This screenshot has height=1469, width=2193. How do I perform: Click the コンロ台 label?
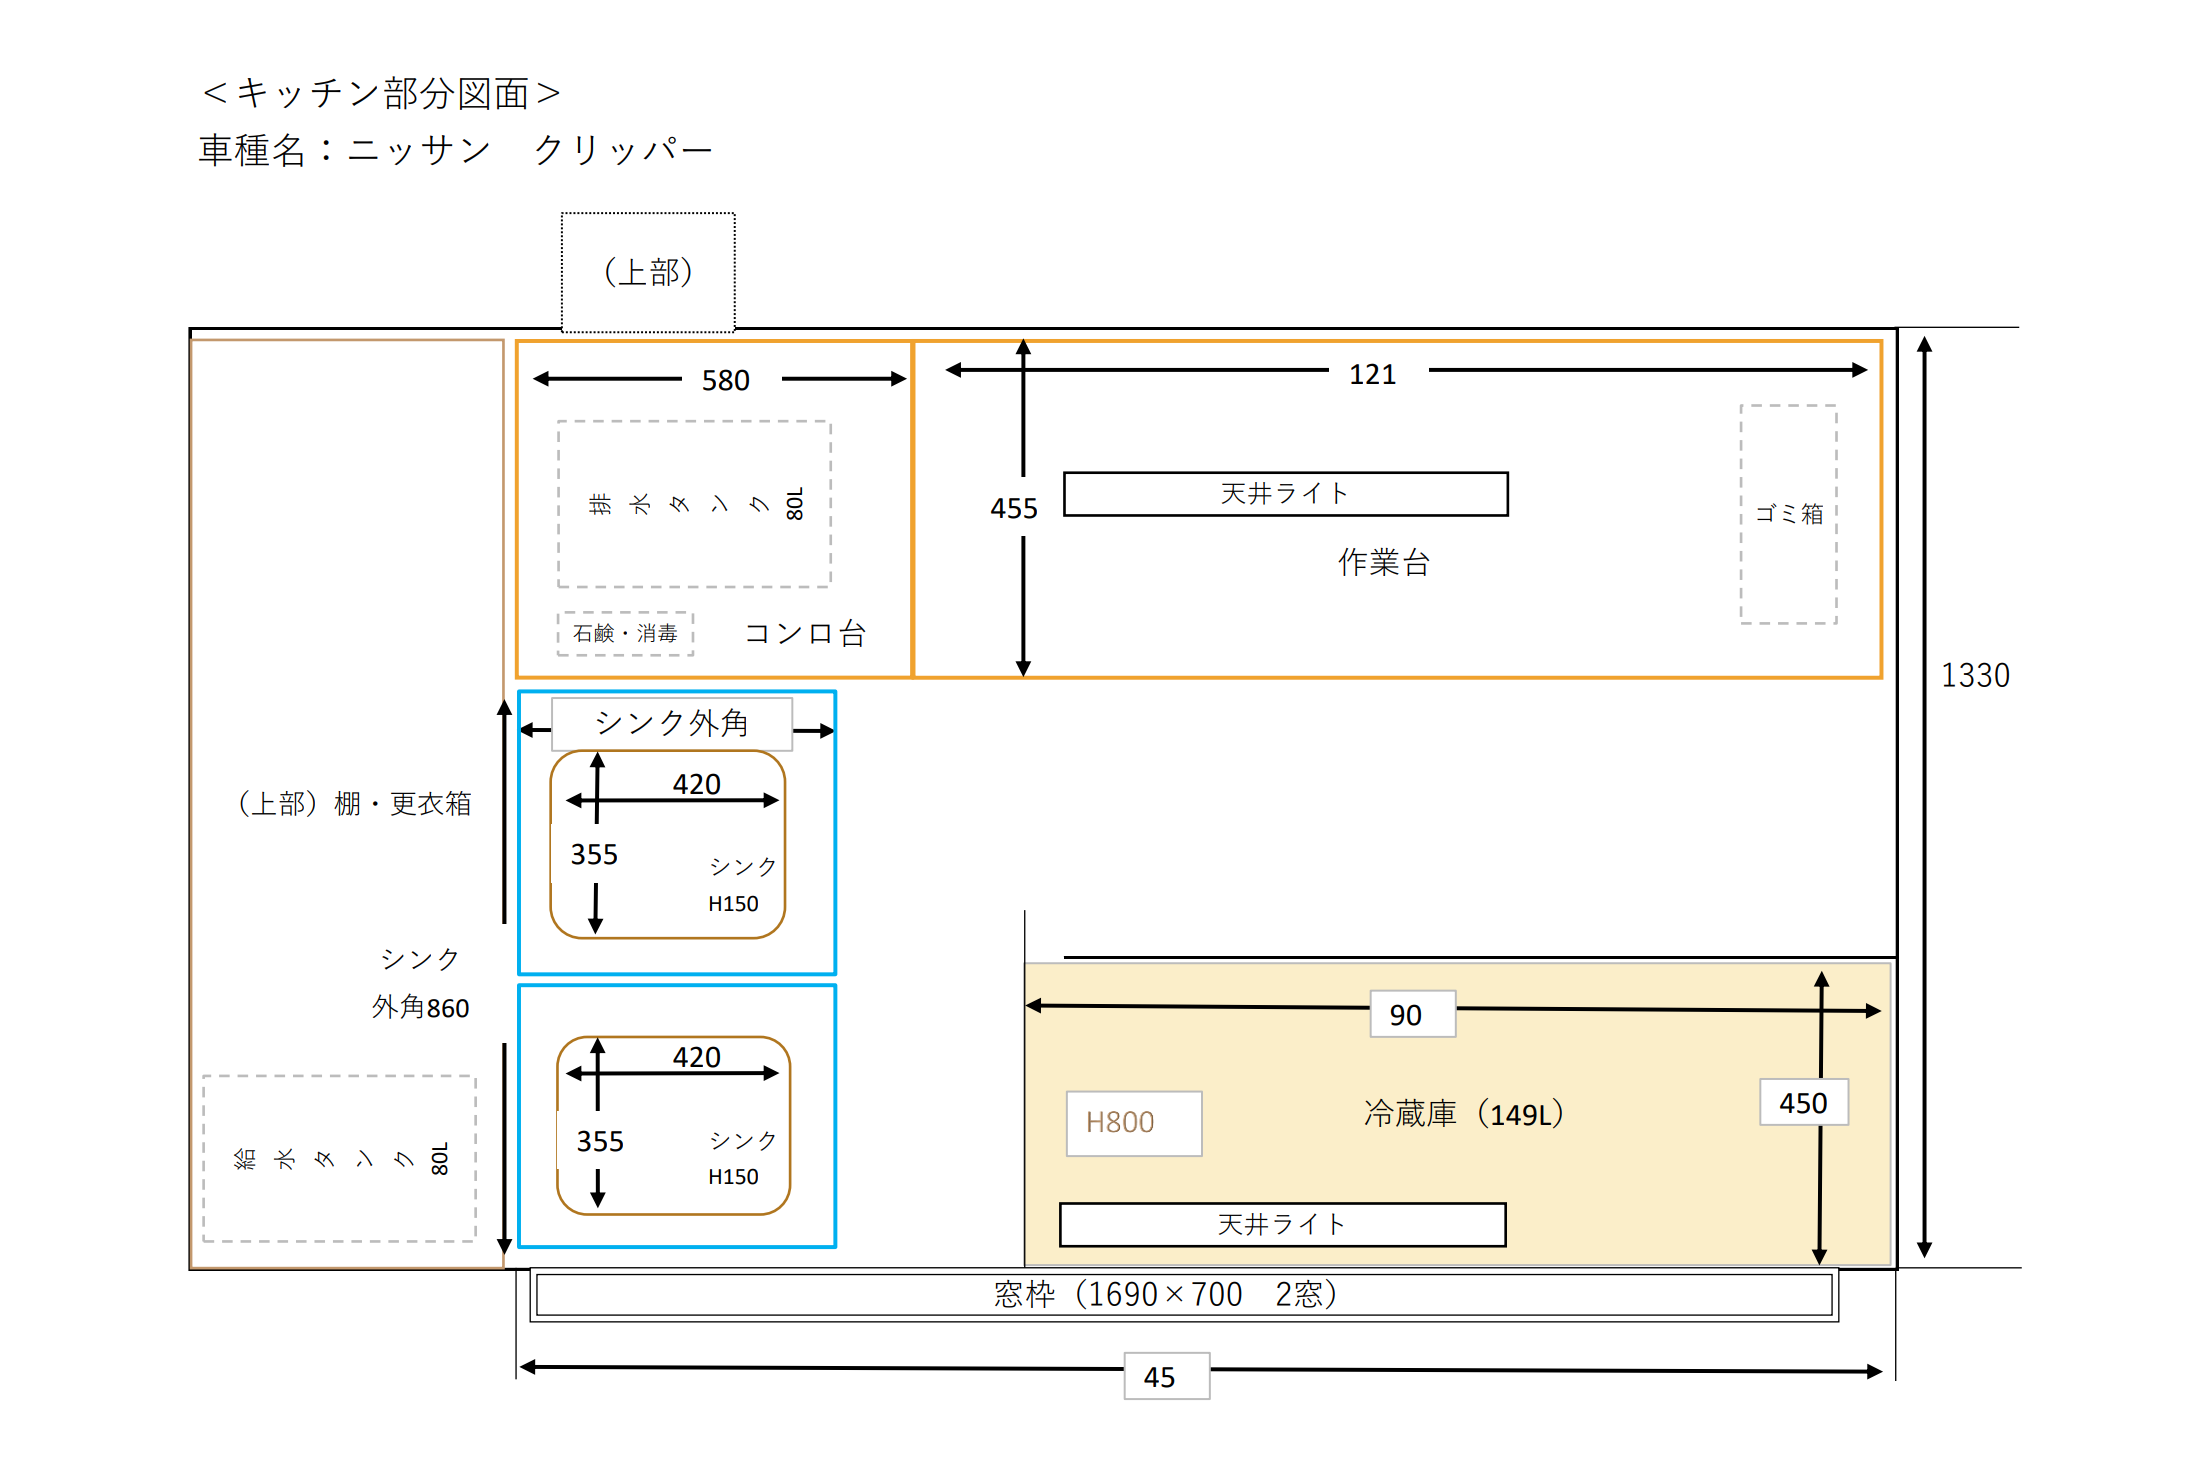805,633
